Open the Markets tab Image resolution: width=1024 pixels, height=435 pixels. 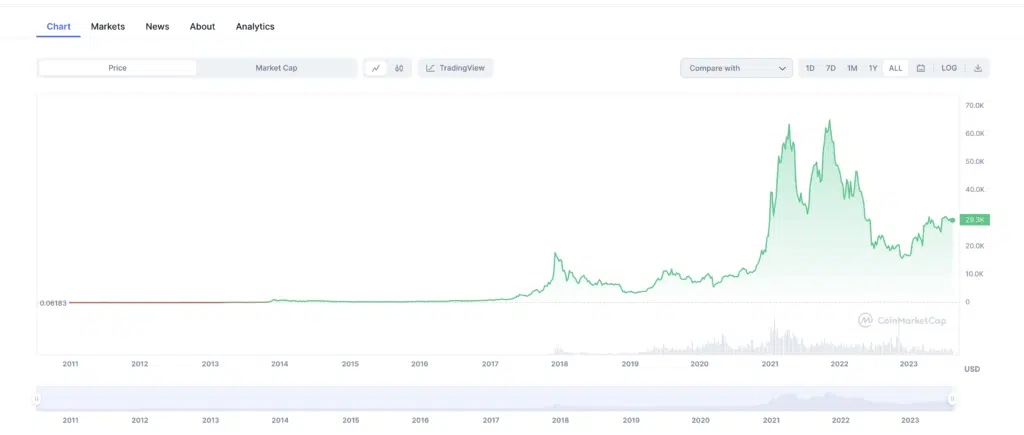[108, 26]
